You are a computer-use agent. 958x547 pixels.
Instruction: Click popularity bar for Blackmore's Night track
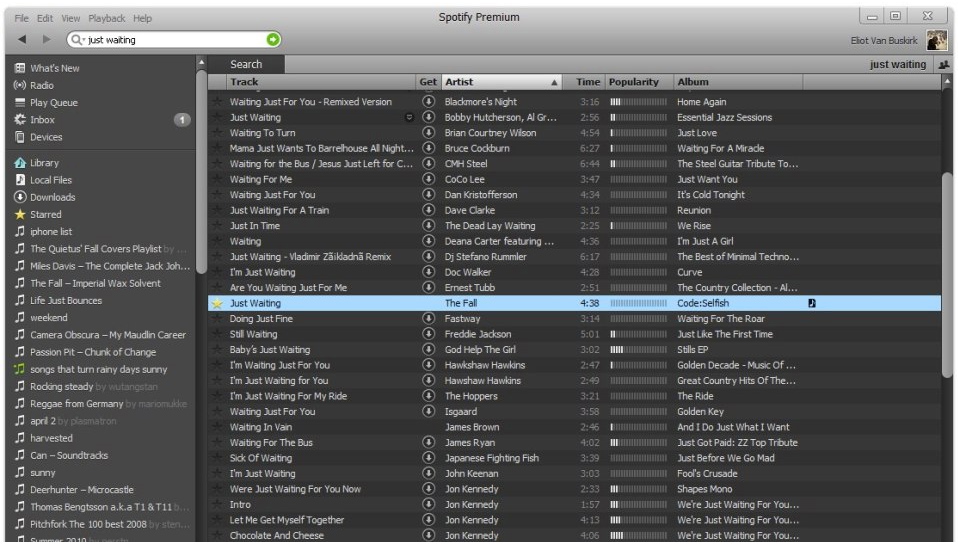638,101
